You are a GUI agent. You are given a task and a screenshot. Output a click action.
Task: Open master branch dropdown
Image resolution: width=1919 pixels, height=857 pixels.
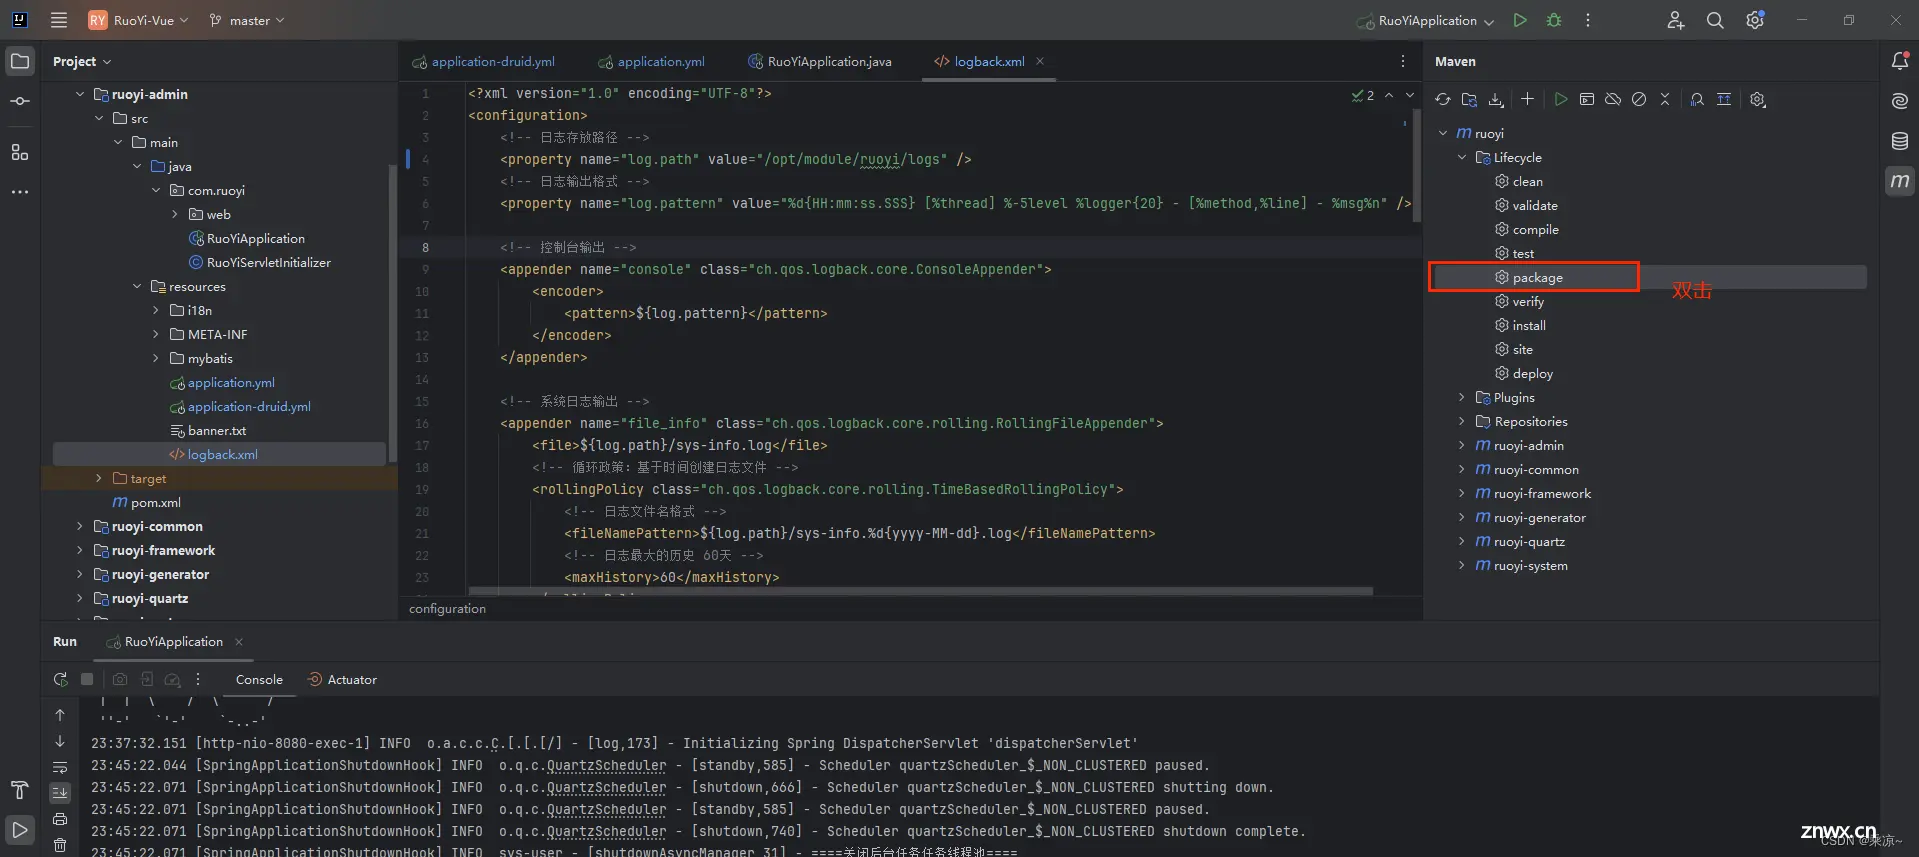247,20
